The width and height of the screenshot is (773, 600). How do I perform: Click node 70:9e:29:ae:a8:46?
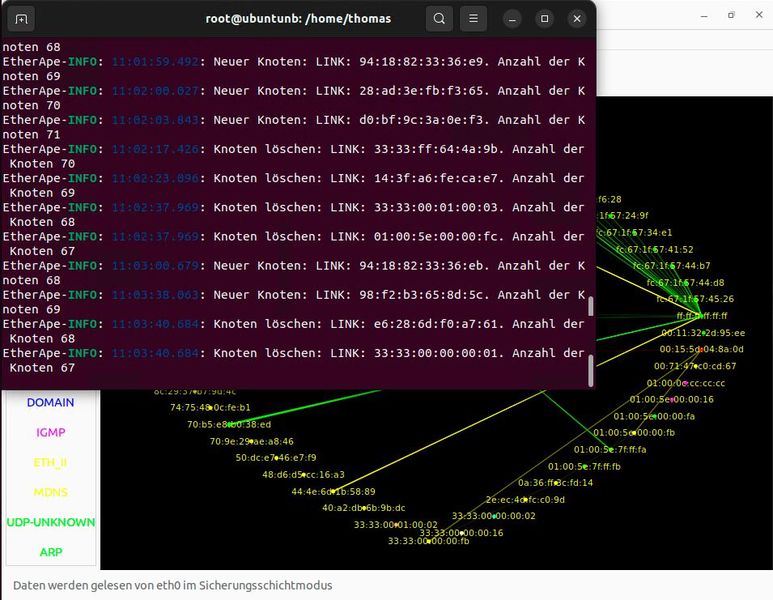251,441
